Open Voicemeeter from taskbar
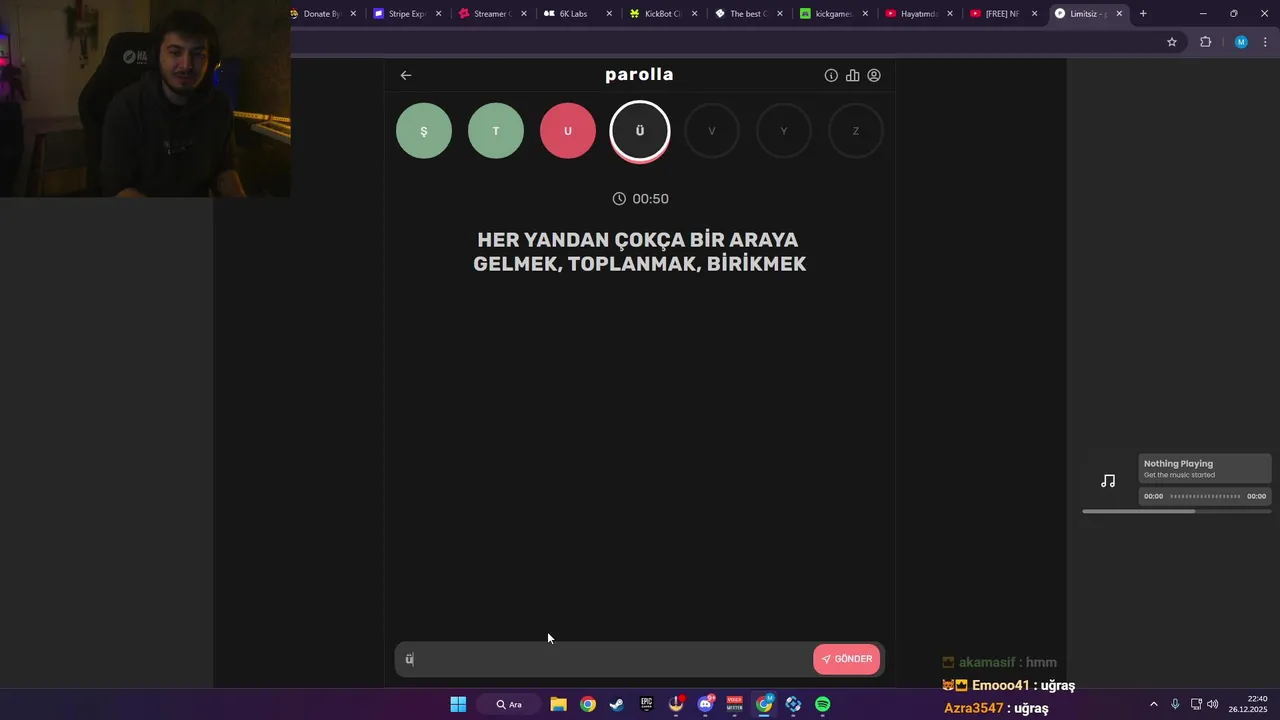The width and height of the screenshot is (1280, 720). point(735,704)
